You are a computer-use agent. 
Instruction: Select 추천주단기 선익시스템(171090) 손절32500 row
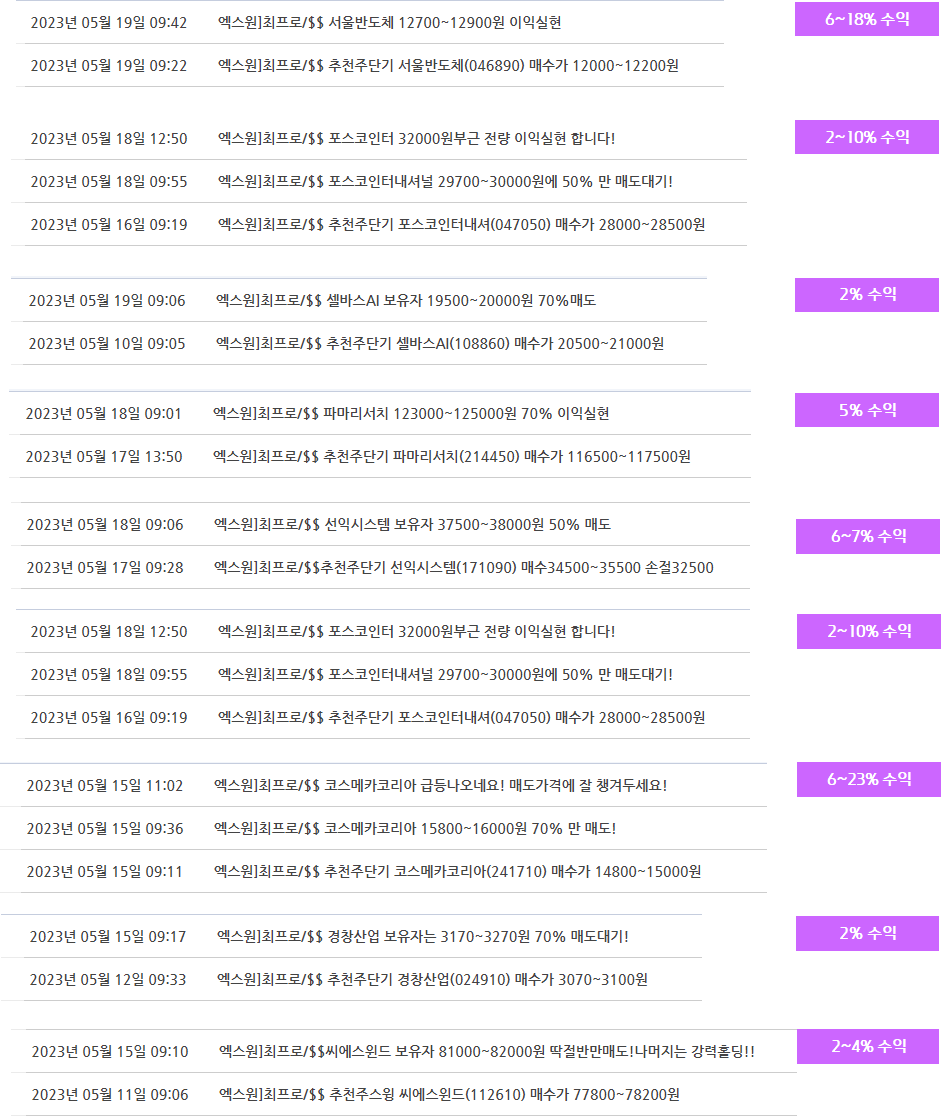(463, 568)
